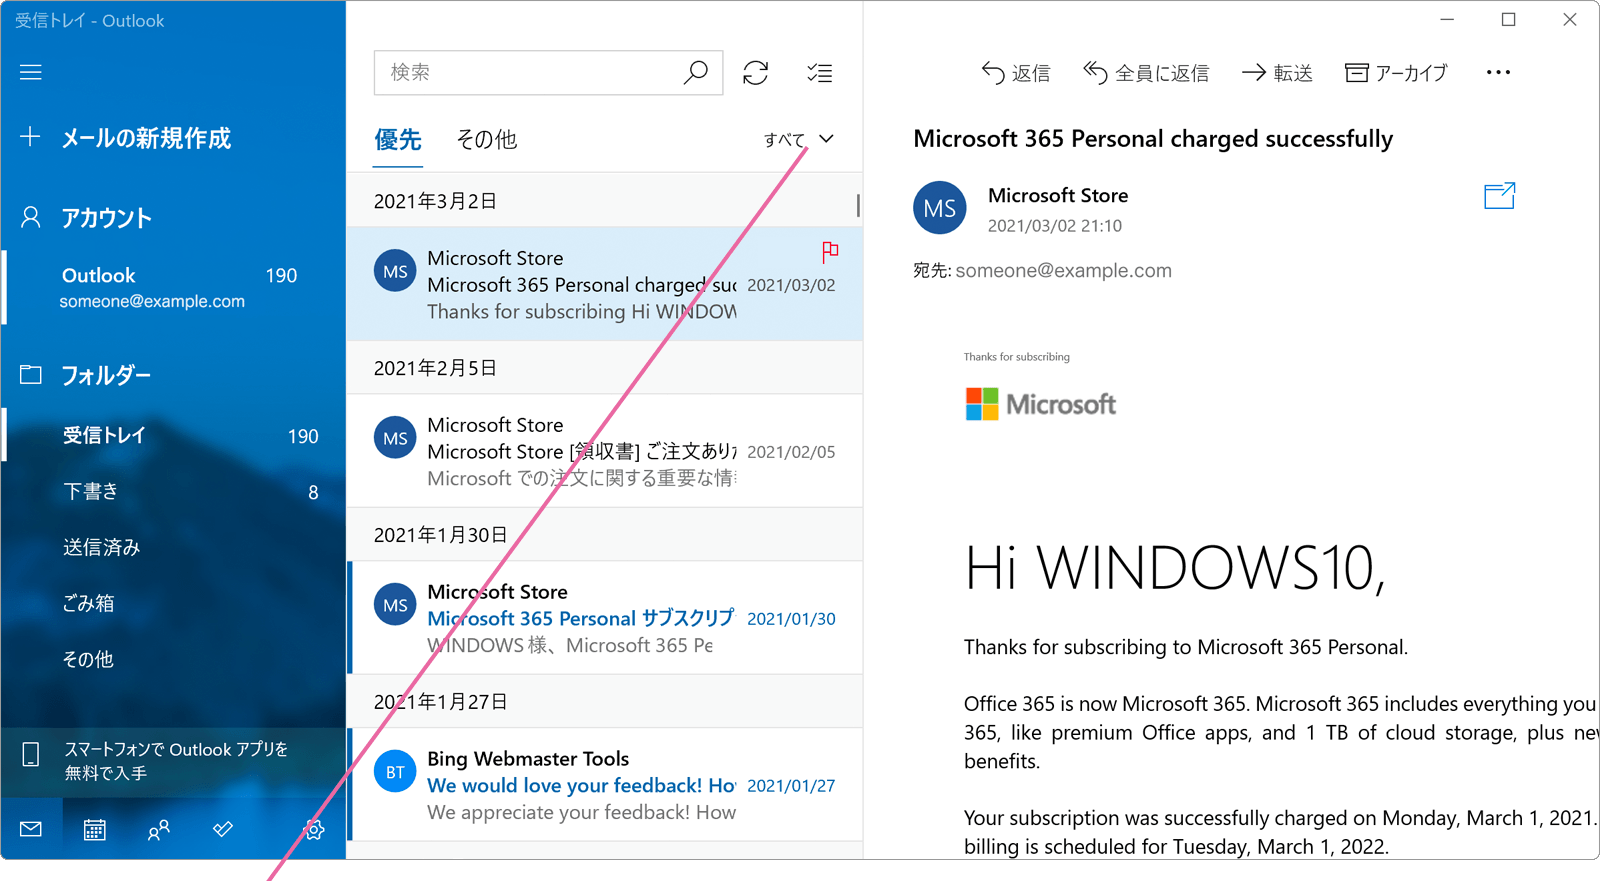This screenshot has height=881, width=1600.
Task: Click phone icon for Outlook app promo
Action: tap(31, 754)
